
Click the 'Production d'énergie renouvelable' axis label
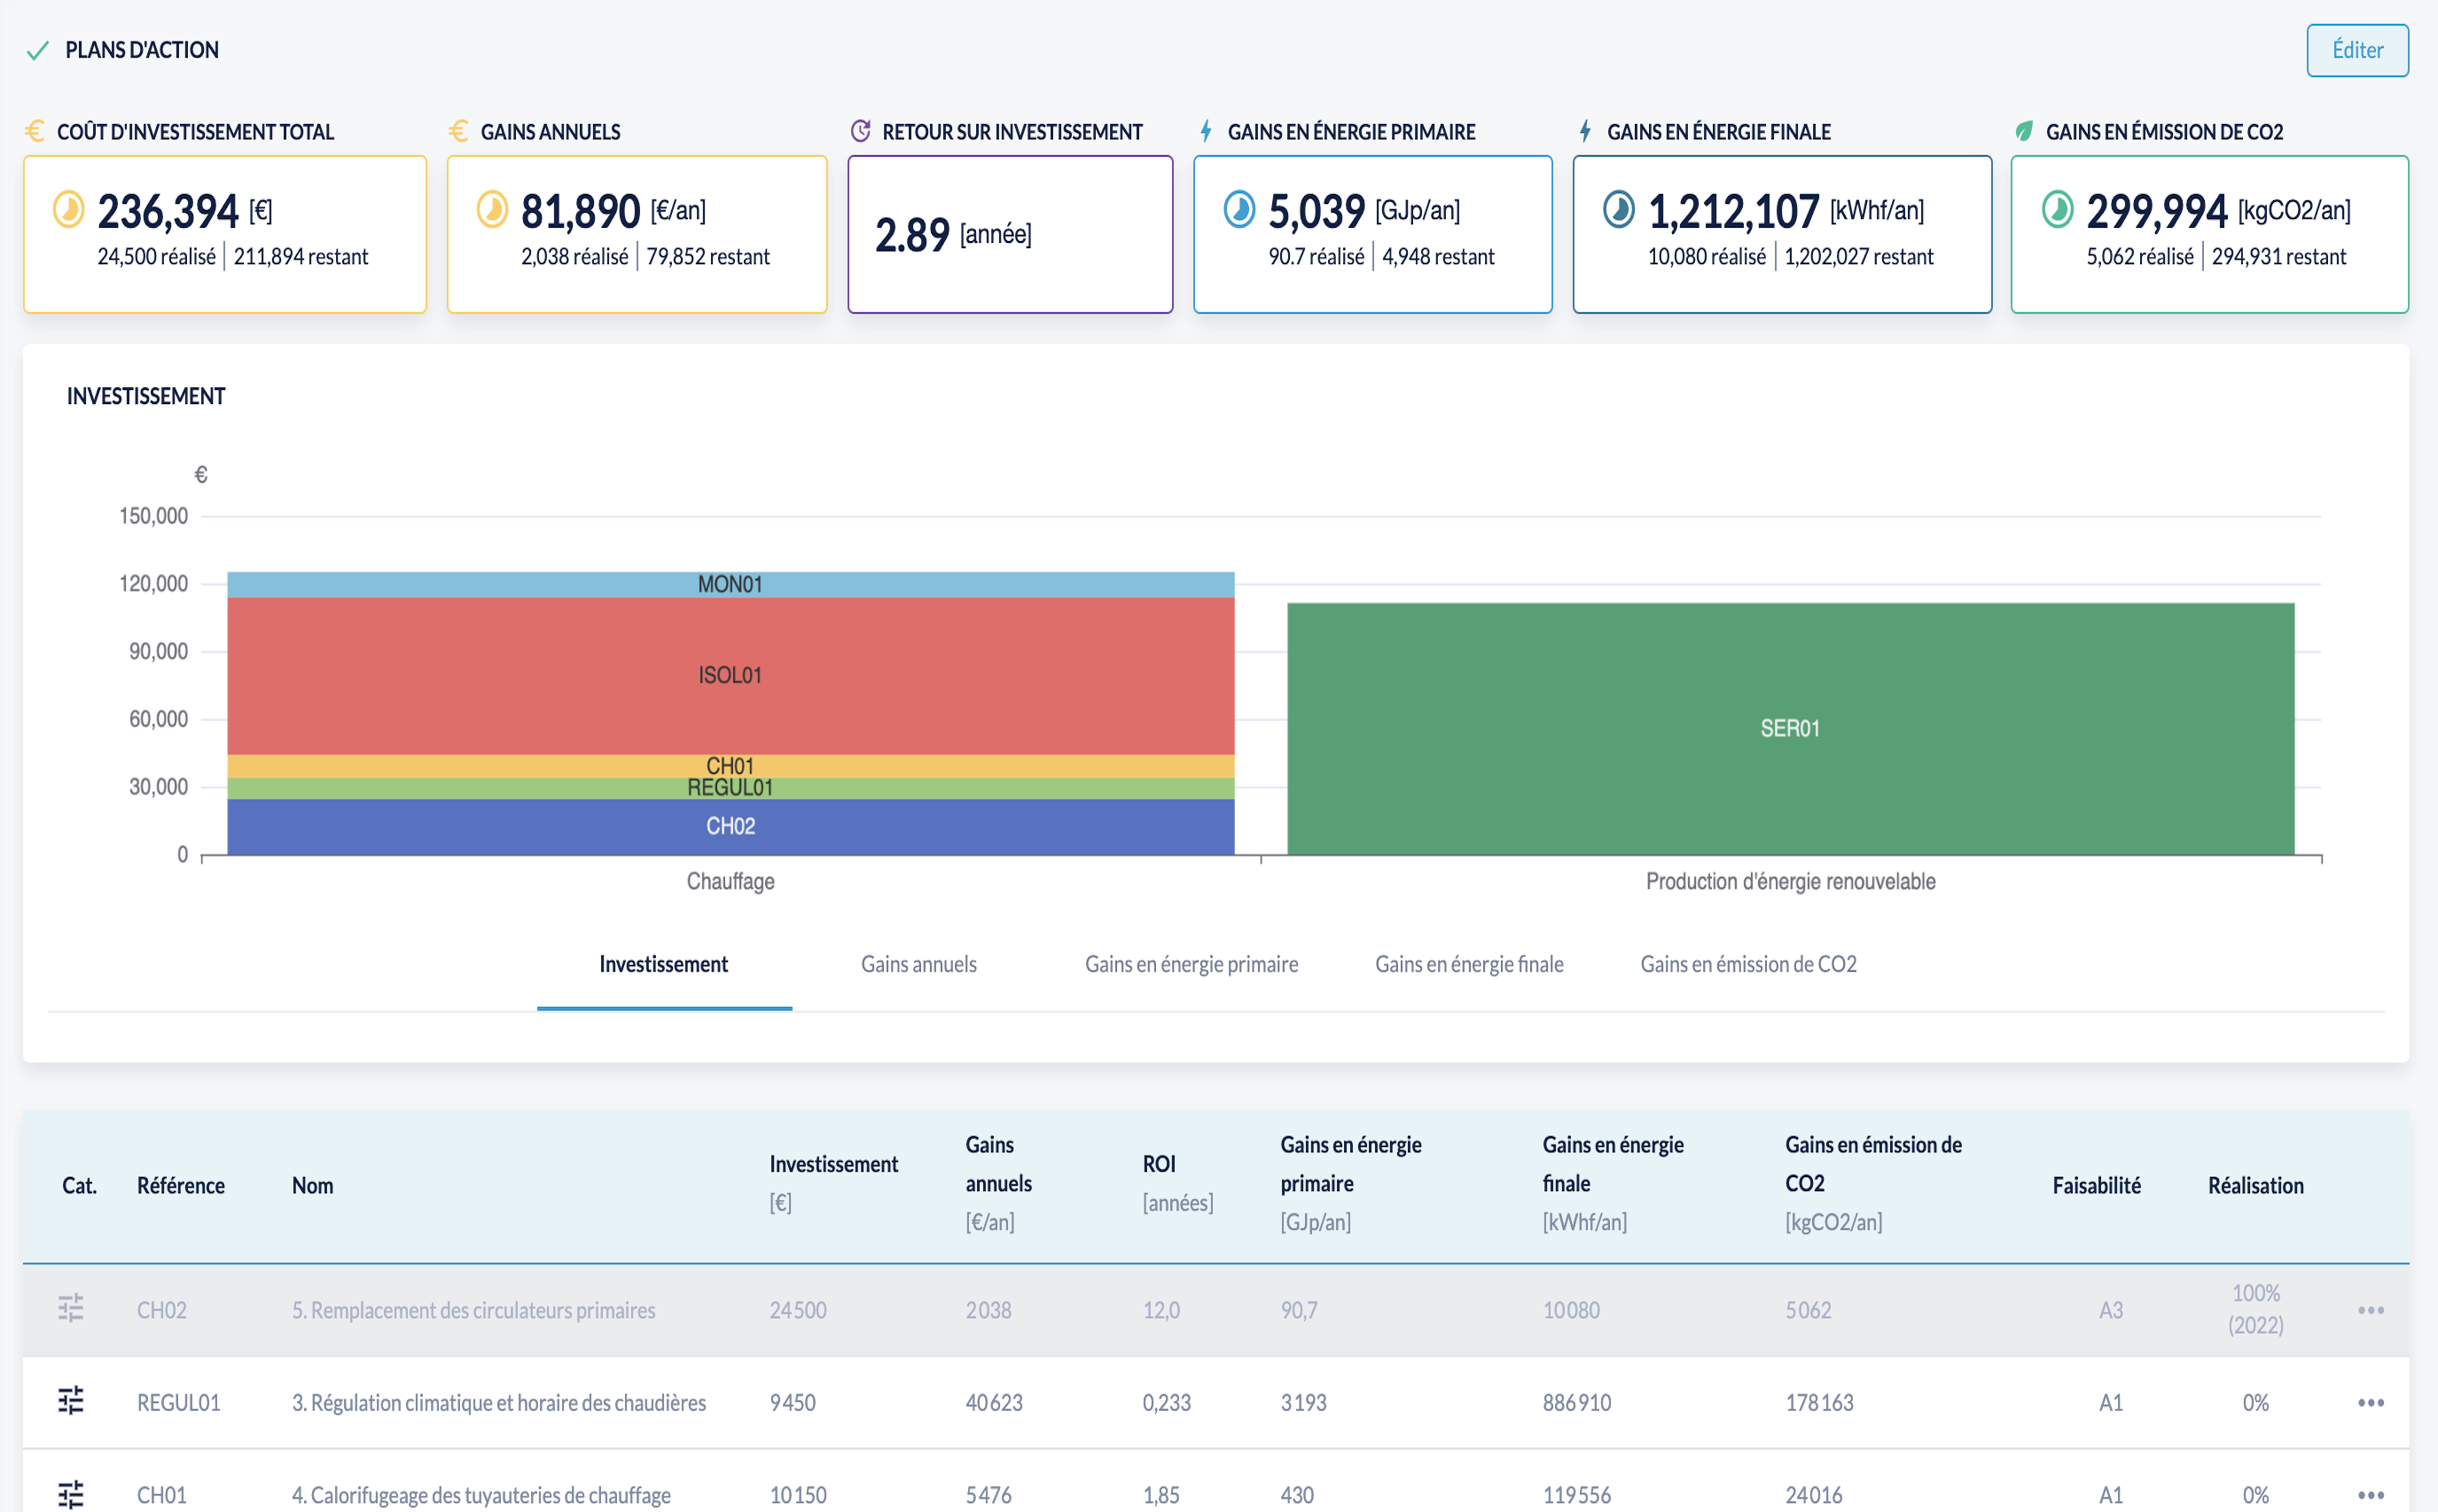tap(1790, 881)
